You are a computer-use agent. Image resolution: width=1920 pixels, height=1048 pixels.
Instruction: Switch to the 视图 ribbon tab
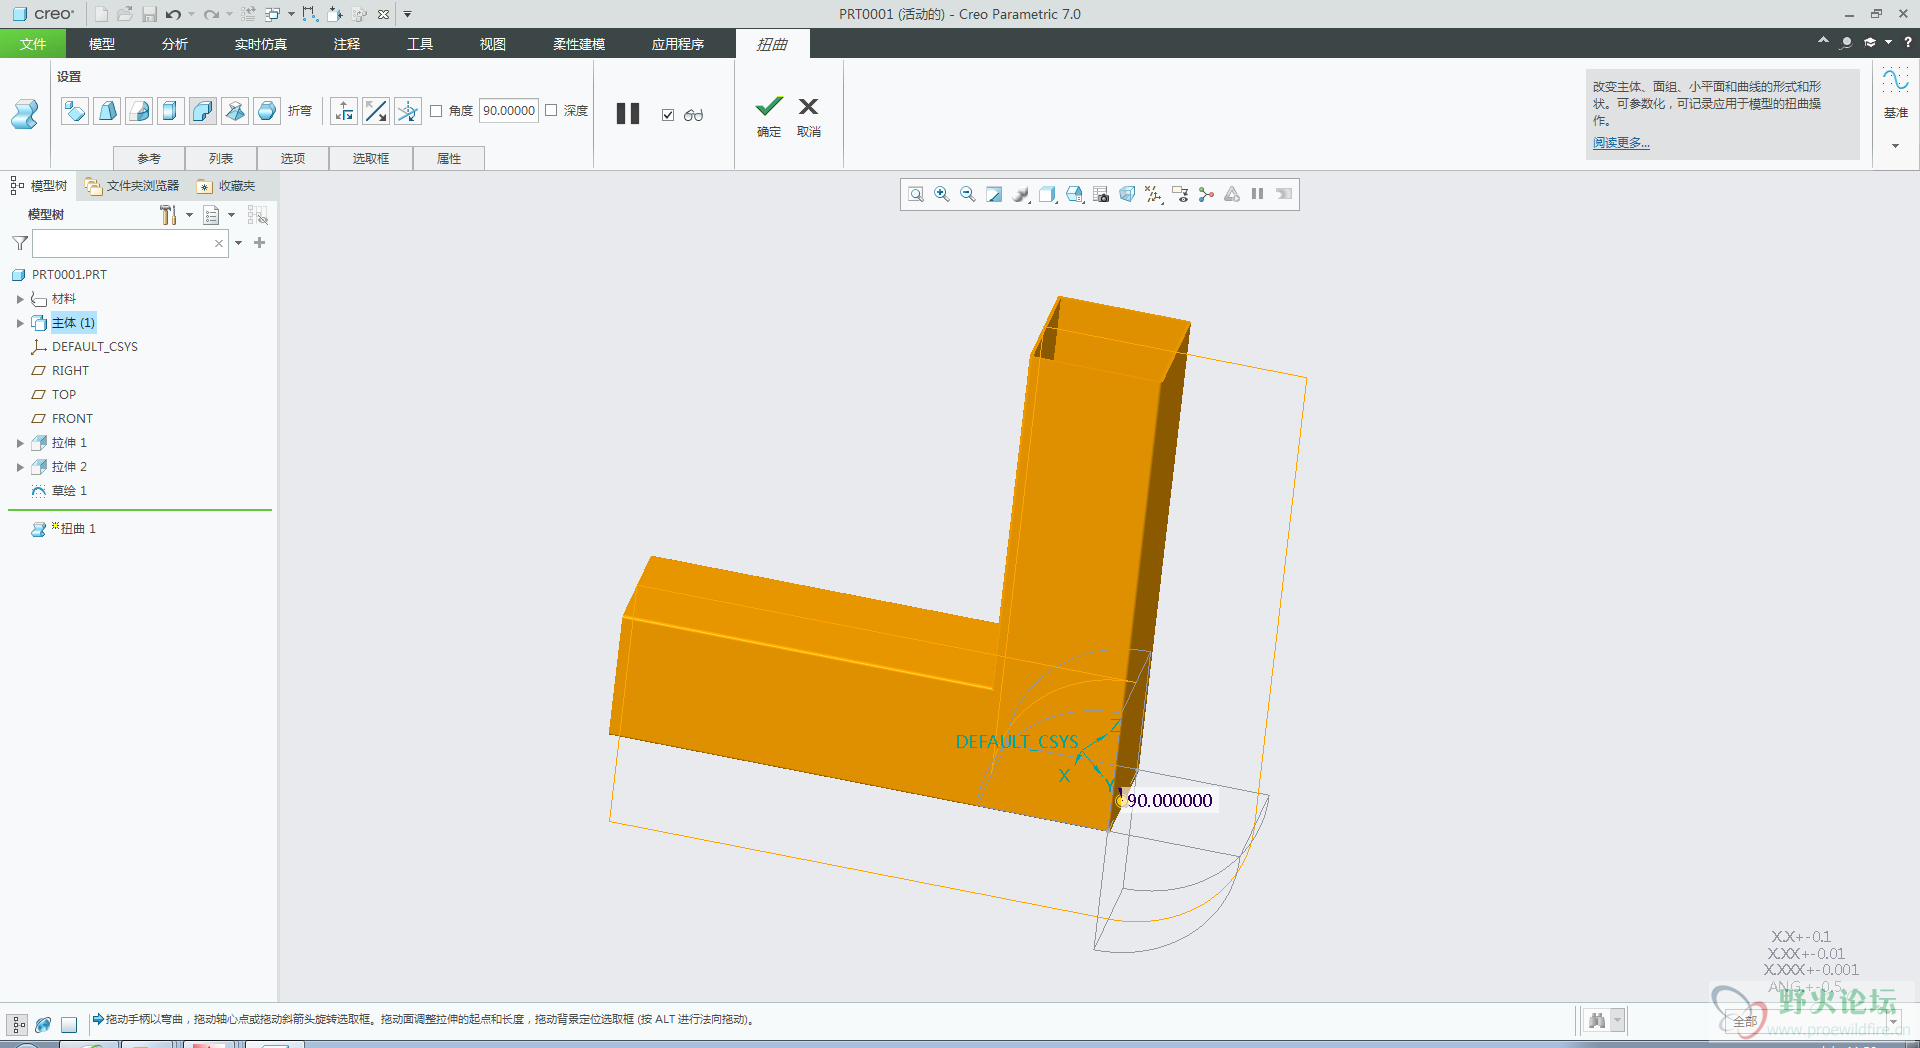click(x=493, y=44)
